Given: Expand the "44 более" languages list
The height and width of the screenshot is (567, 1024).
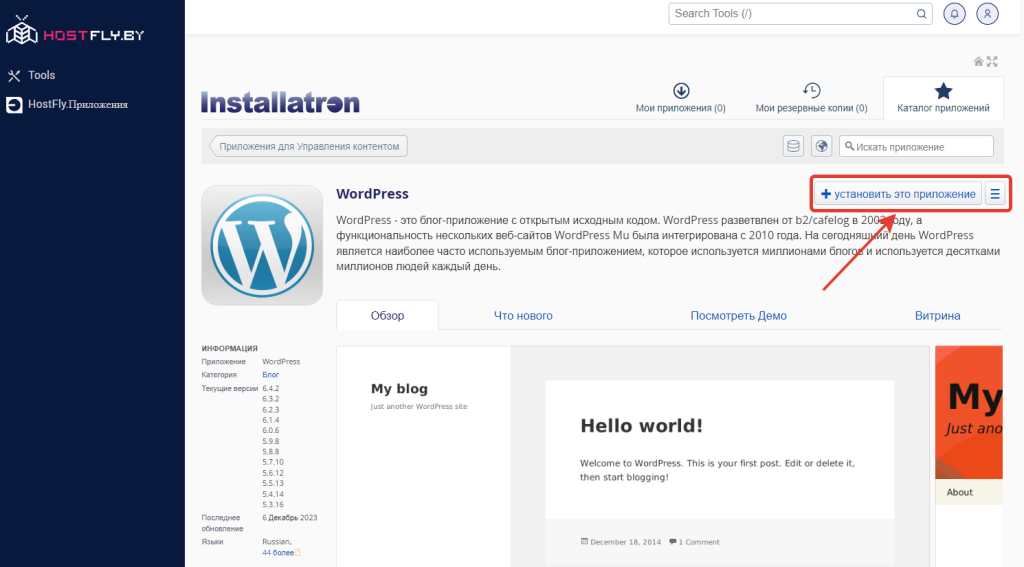Looking at the screenshot, I should (x=280, y=552).
